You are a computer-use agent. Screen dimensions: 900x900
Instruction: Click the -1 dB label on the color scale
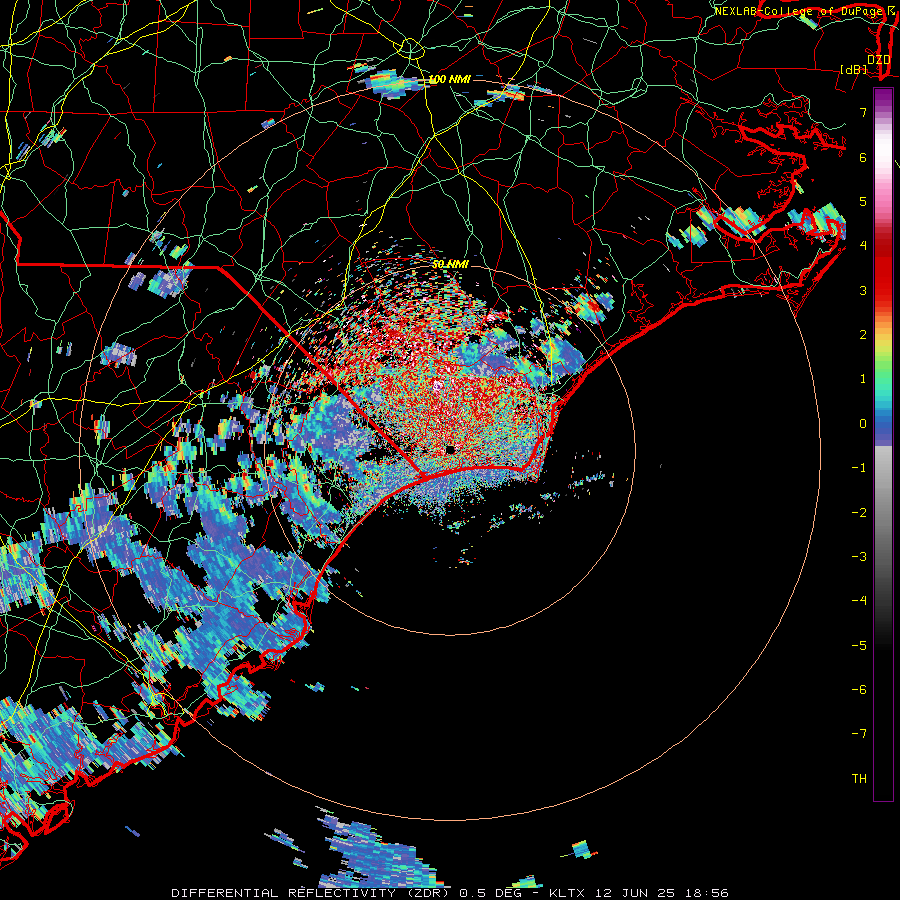859,468
